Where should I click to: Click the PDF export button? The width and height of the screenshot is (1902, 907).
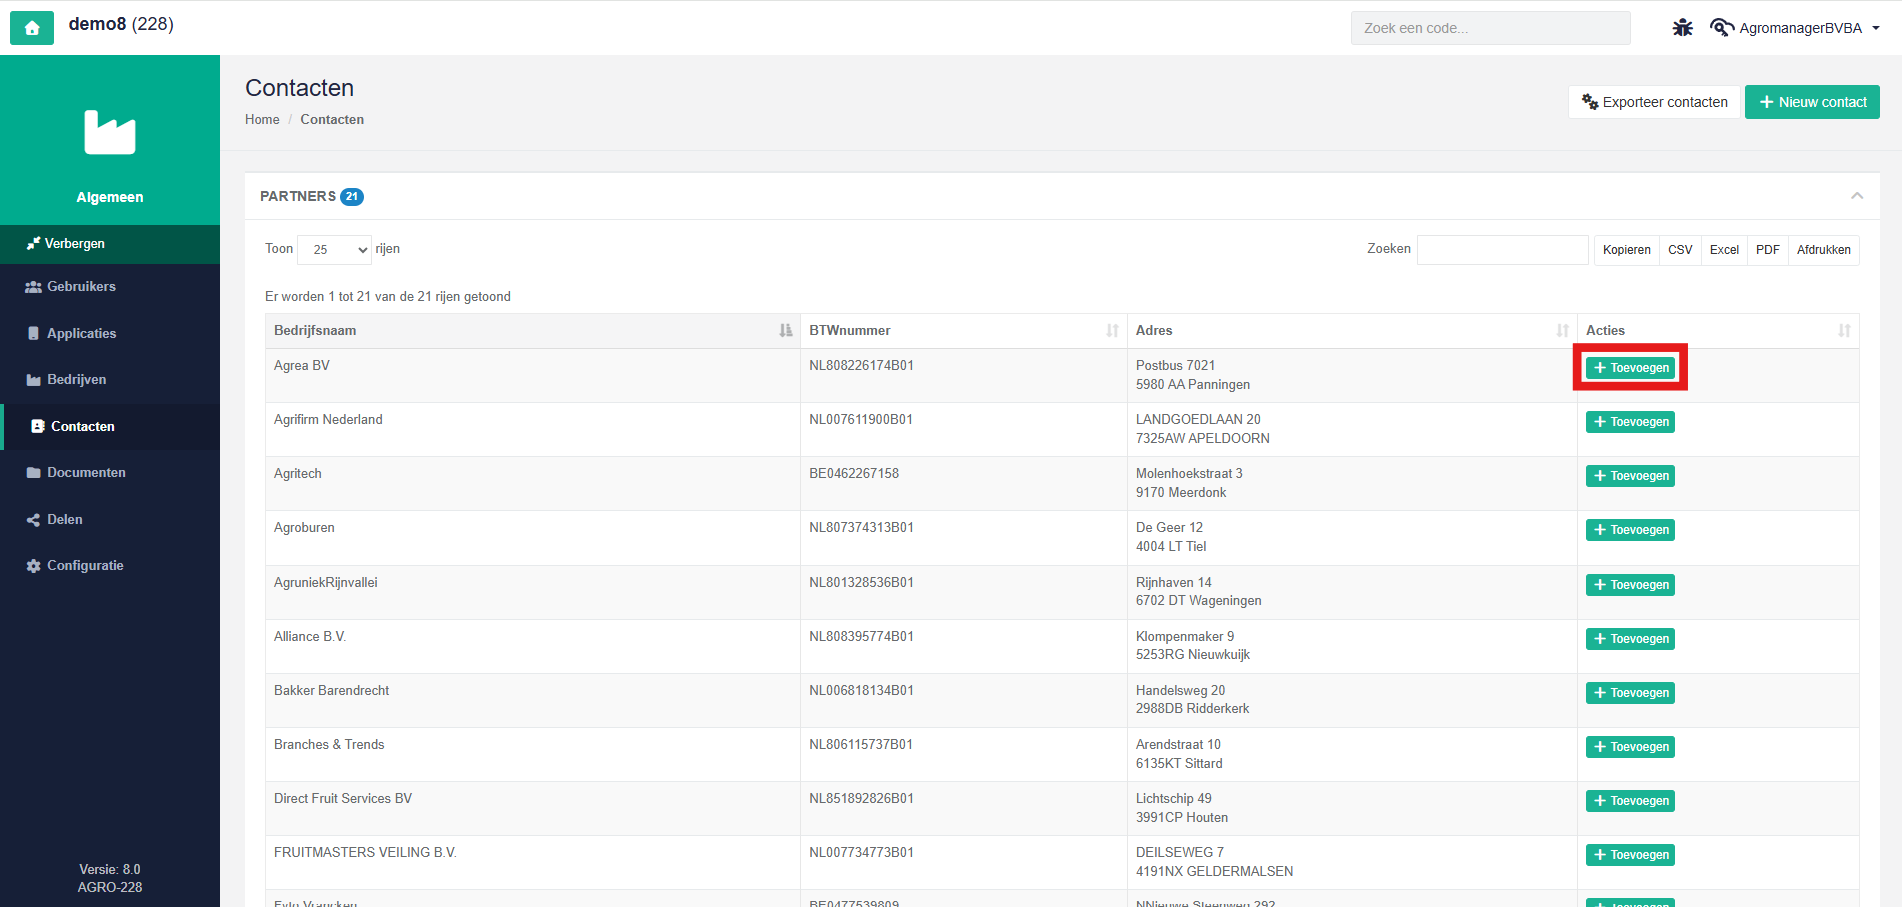(1767, 250)
